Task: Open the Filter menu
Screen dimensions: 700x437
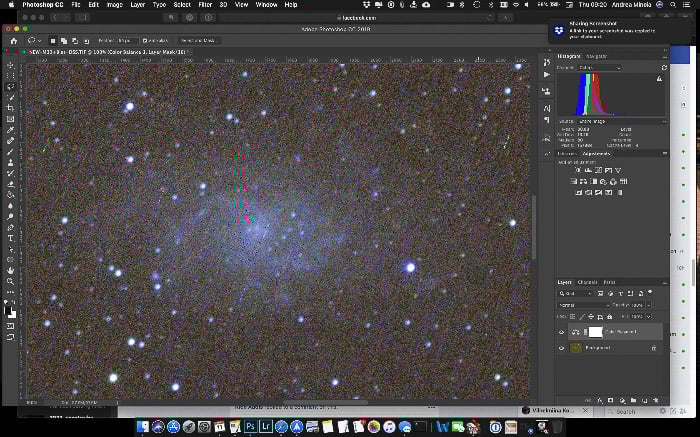Action: click(205, 4)
